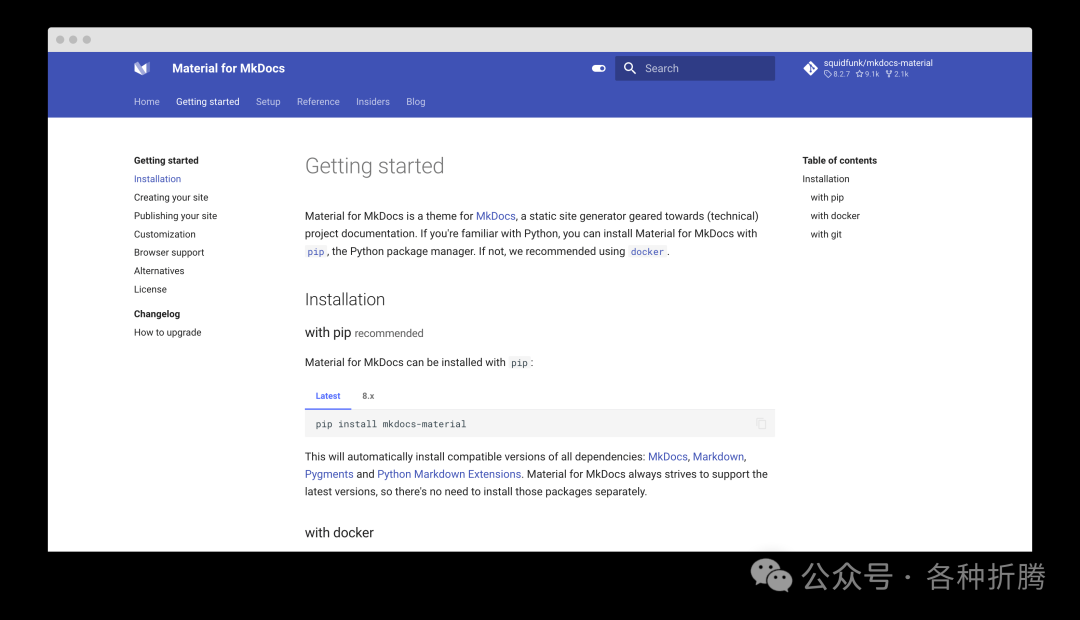Viewport: 1080px width, 620px height.
Task: Open the Browser support page
Action: 169,253
